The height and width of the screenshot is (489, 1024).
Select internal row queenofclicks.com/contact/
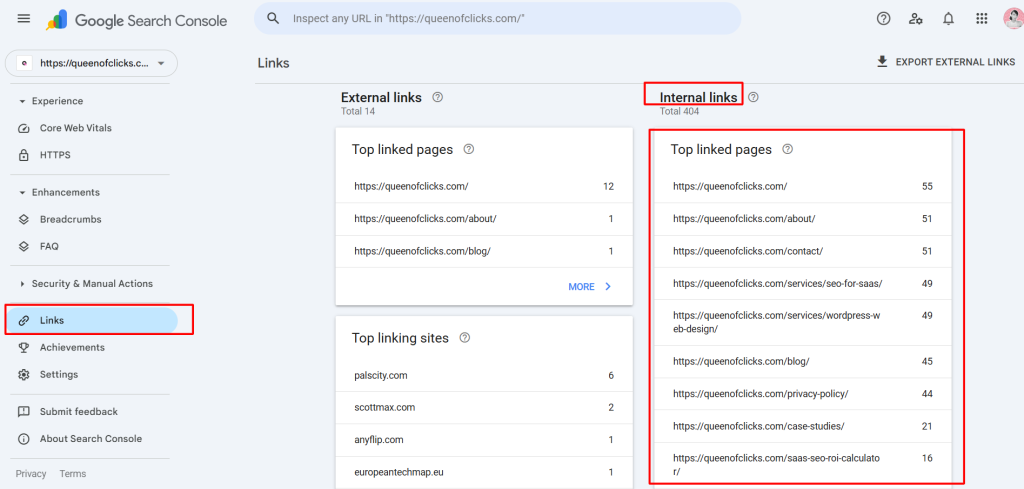(803, 251)
